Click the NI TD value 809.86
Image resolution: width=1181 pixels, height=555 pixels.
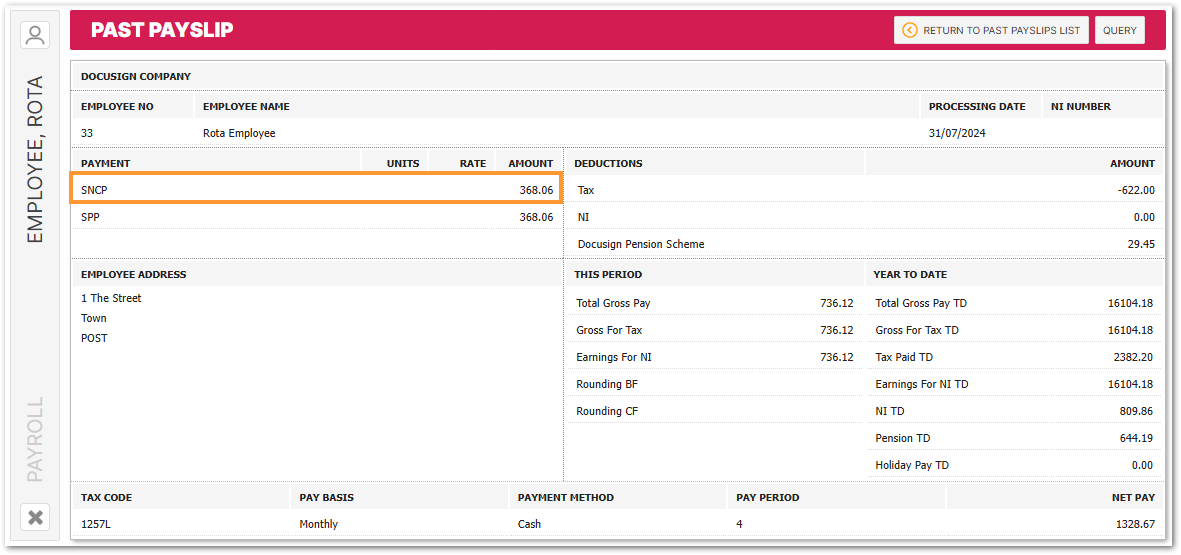[x=1137, y=412]
